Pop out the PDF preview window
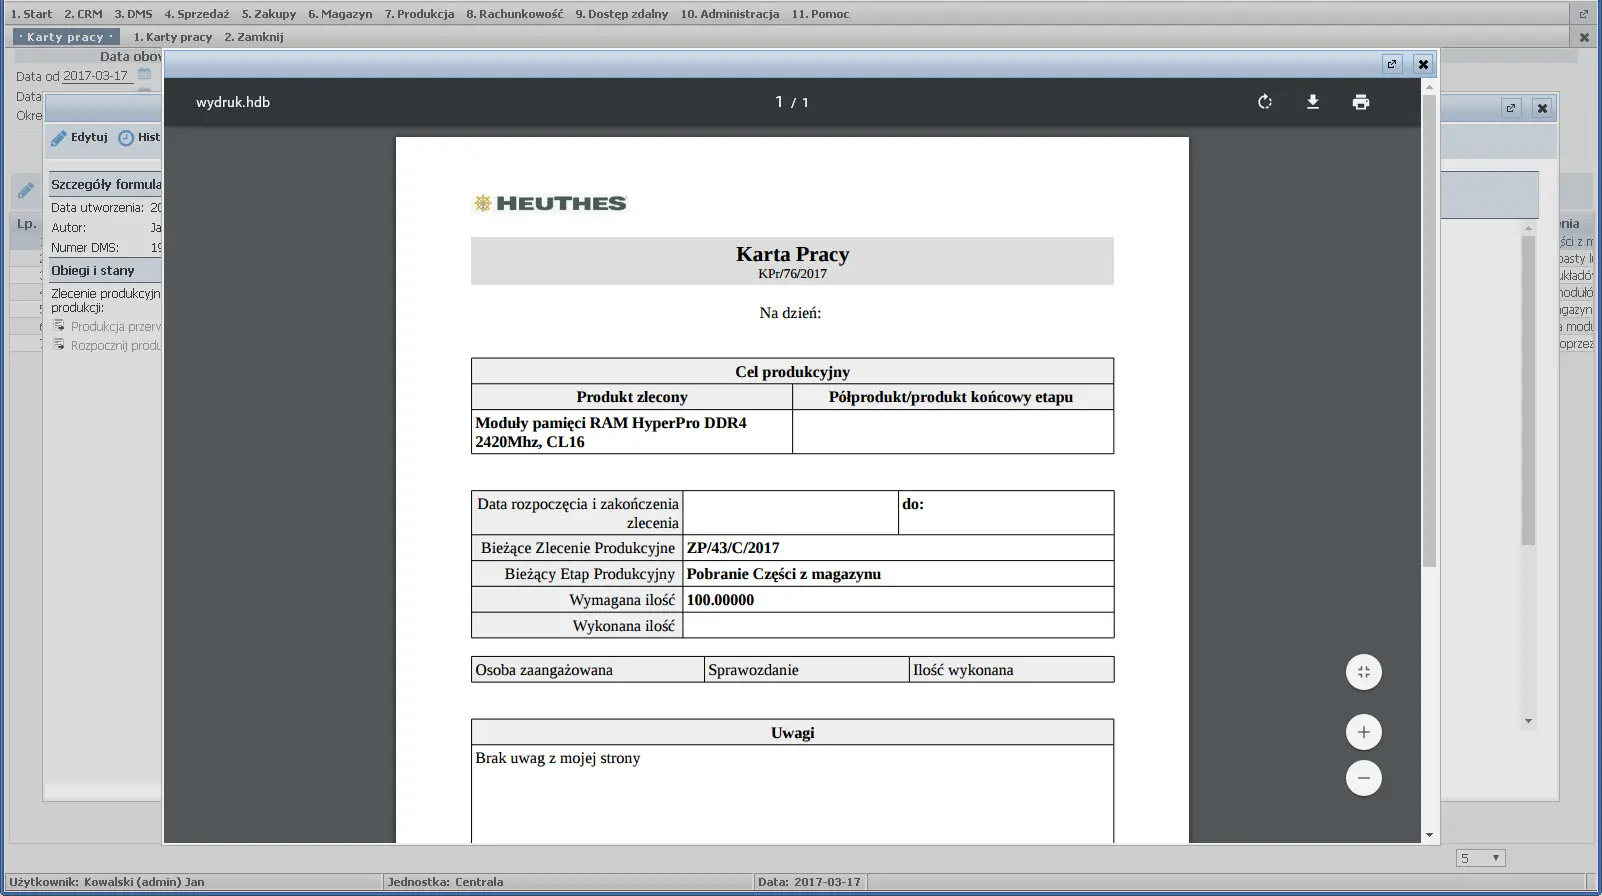The image size is (1602, 896). coord(1391,64)
